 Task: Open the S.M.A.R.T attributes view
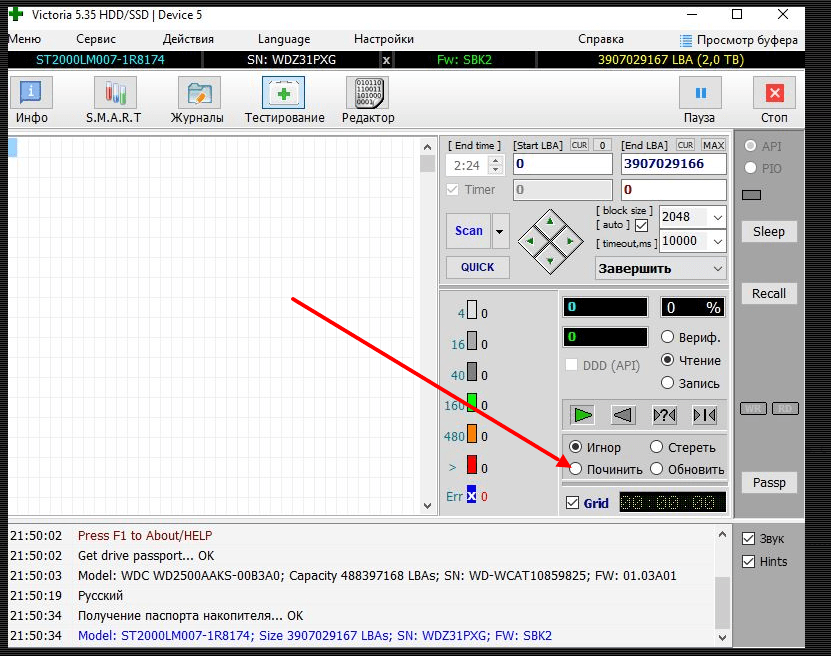coord(113,93)
